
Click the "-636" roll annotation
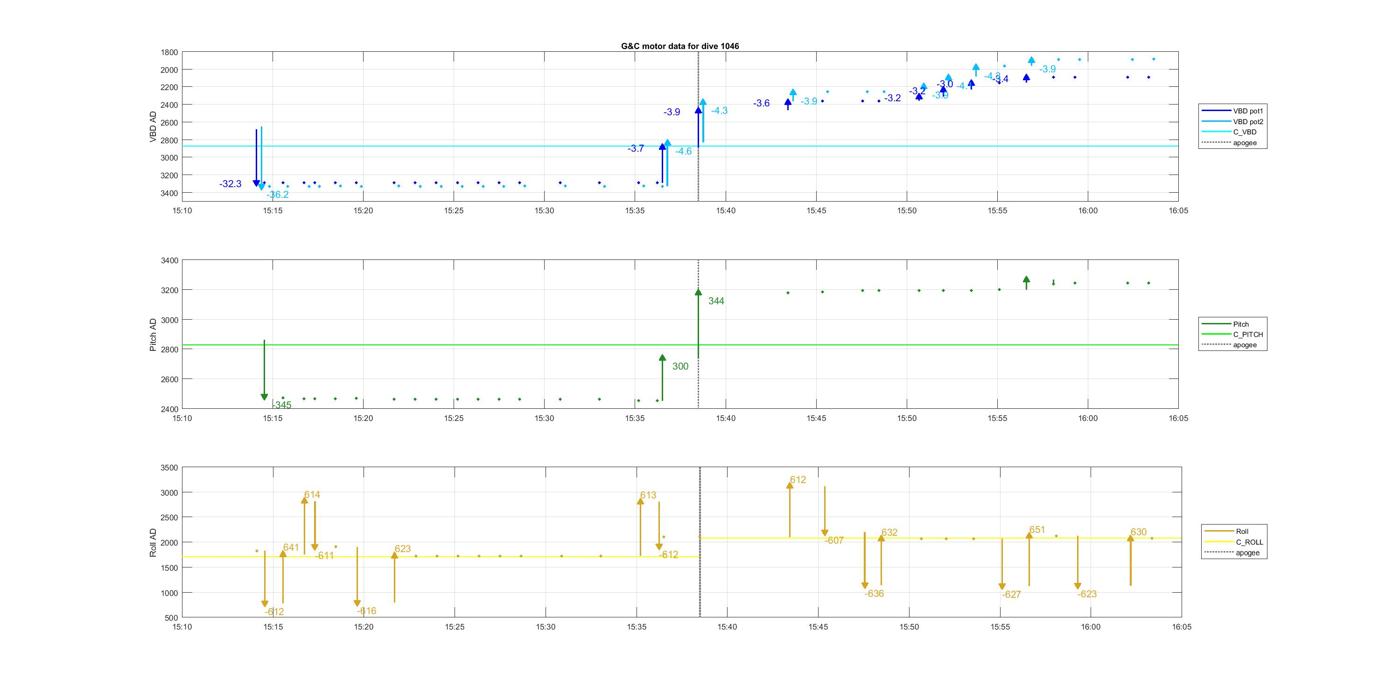tap(874, 593)
